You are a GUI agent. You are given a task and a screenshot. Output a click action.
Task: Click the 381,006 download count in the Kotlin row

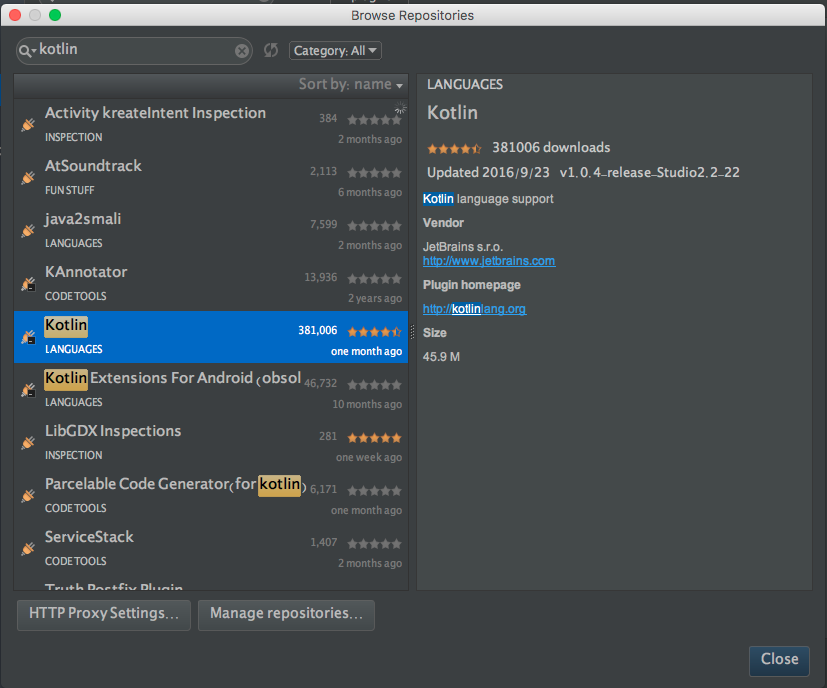(x=318, y=330)
